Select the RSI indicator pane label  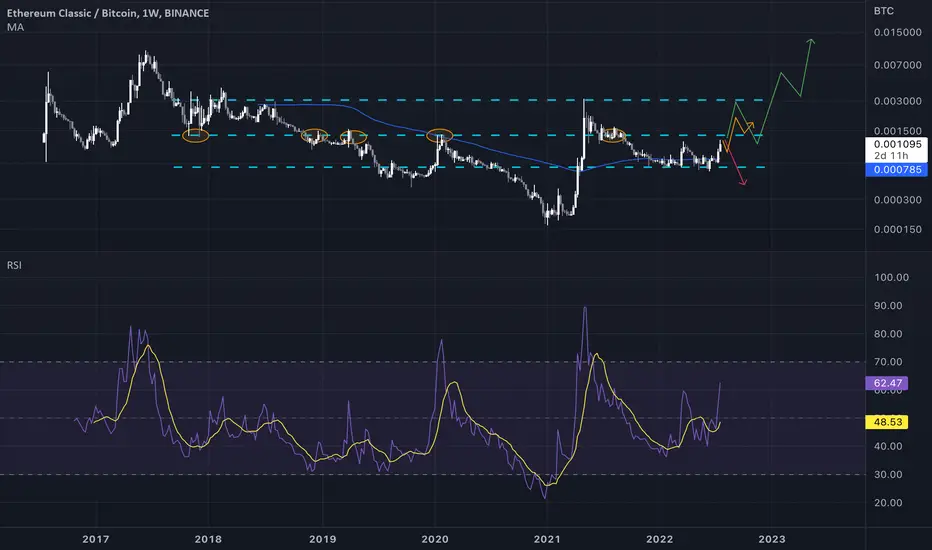click(14, 265)
